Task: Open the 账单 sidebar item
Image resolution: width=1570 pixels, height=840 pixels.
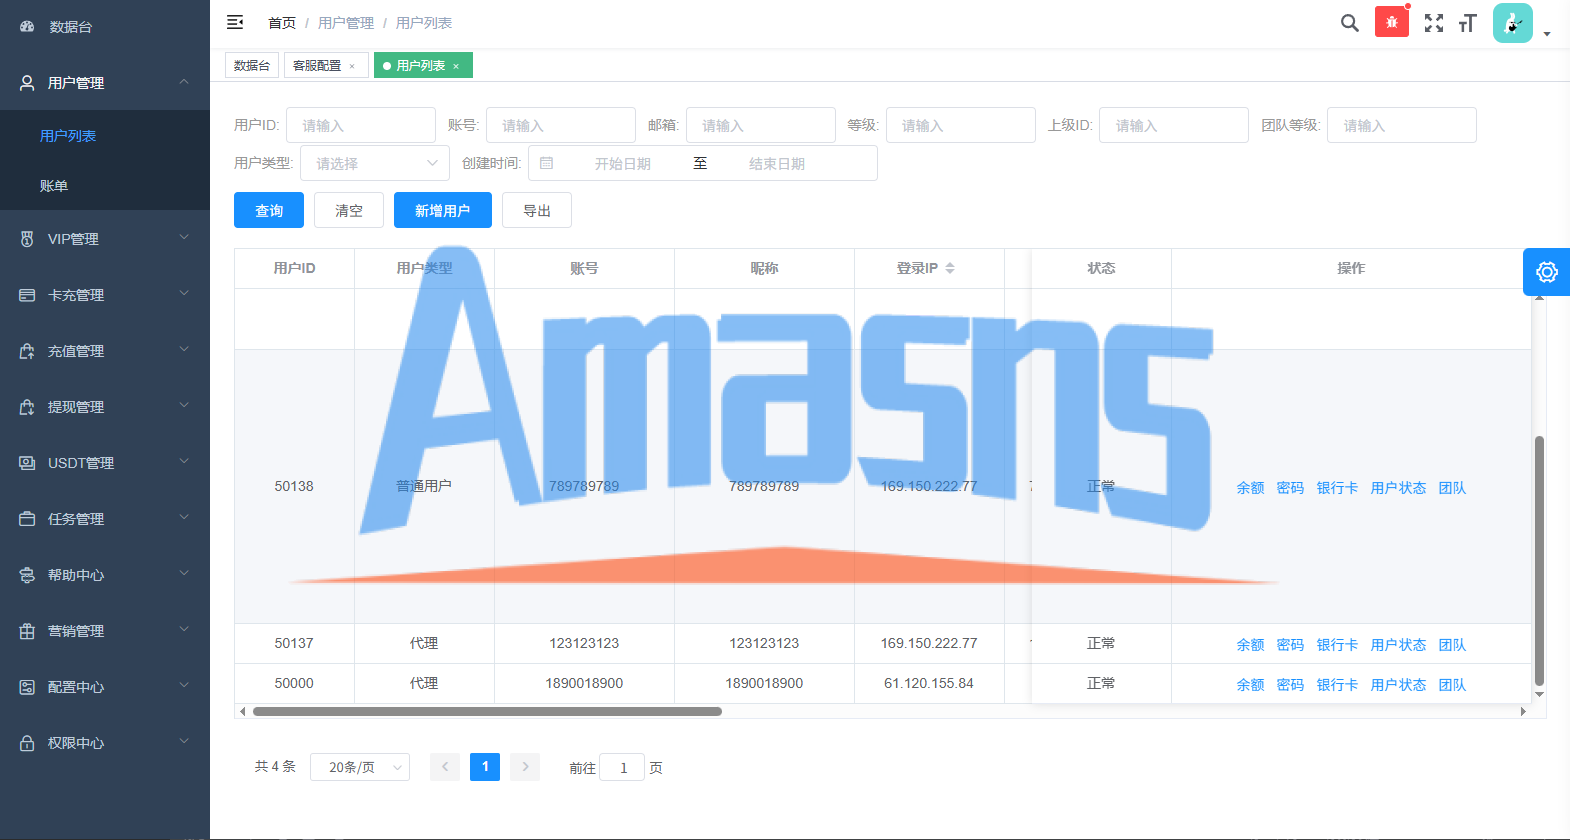Action: (x=105, y=186)
